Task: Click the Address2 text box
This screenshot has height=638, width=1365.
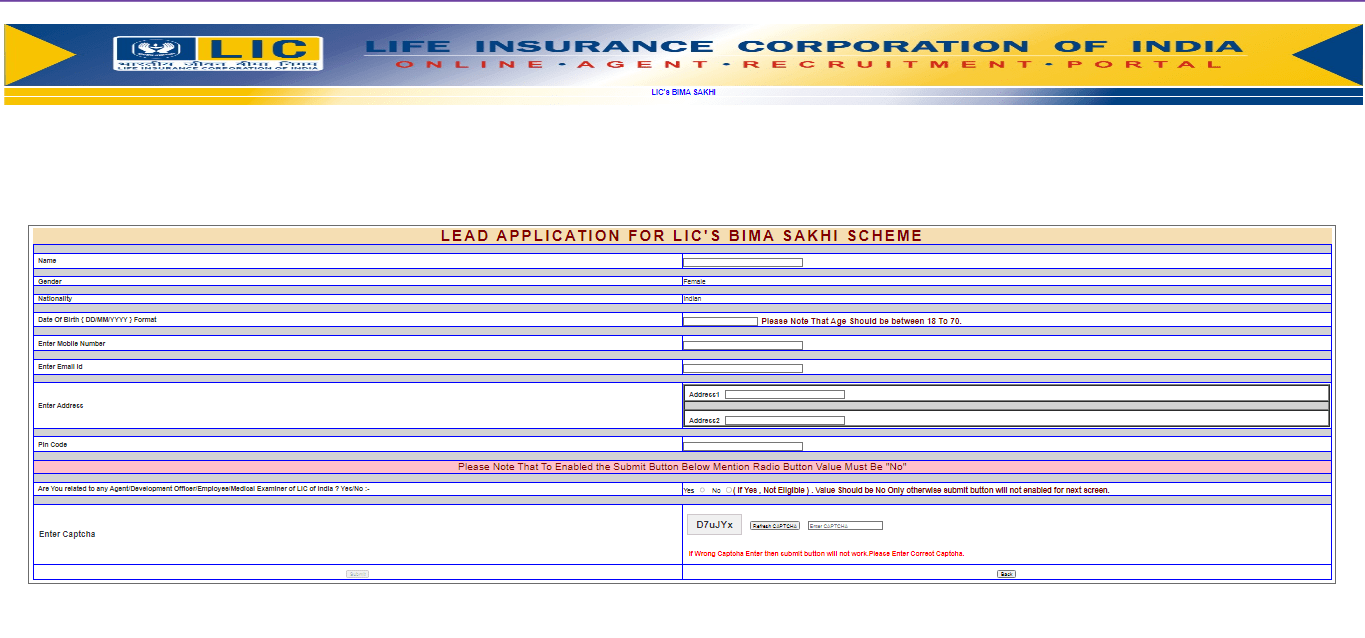Action: coord(784,421)
